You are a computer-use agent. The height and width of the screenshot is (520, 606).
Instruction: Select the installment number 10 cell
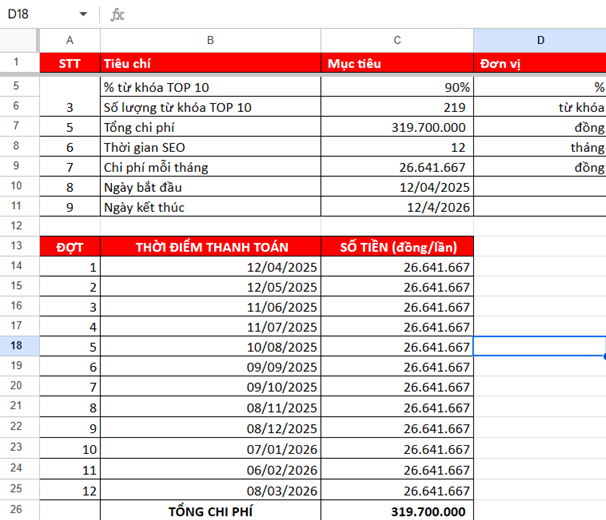click(x=70, y=449)
